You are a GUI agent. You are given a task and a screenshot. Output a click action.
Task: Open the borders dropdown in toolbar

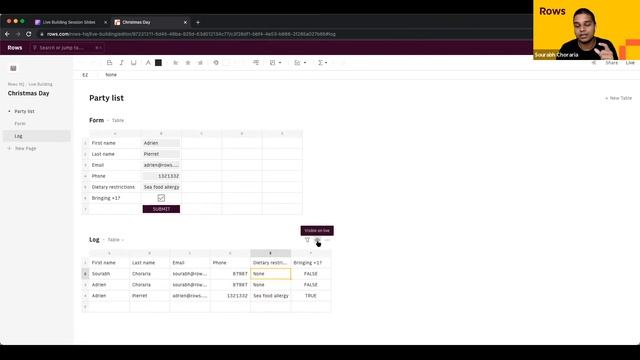tap(275, 63)
